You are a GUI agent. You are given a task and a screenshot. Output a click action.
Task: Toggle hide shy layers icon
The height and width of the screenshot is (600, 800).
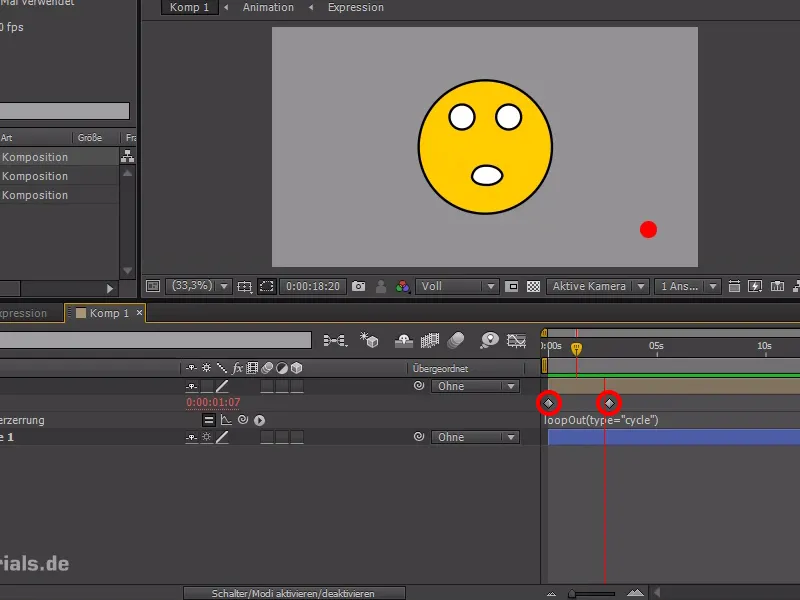(x=404, y=340)
